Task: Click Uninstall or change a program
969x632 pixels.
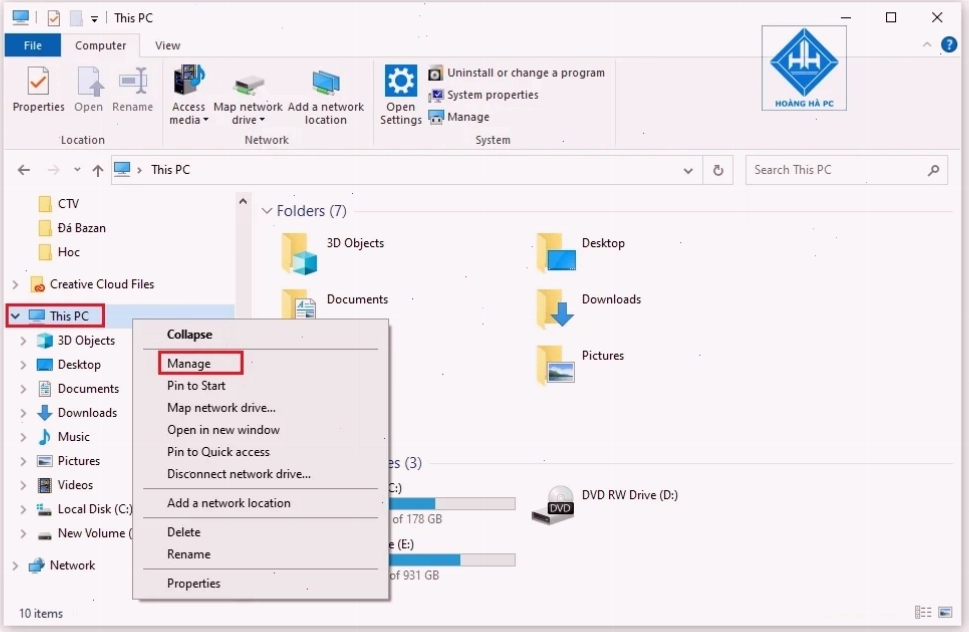Action: pyautogui.click(x=517, y=73)
